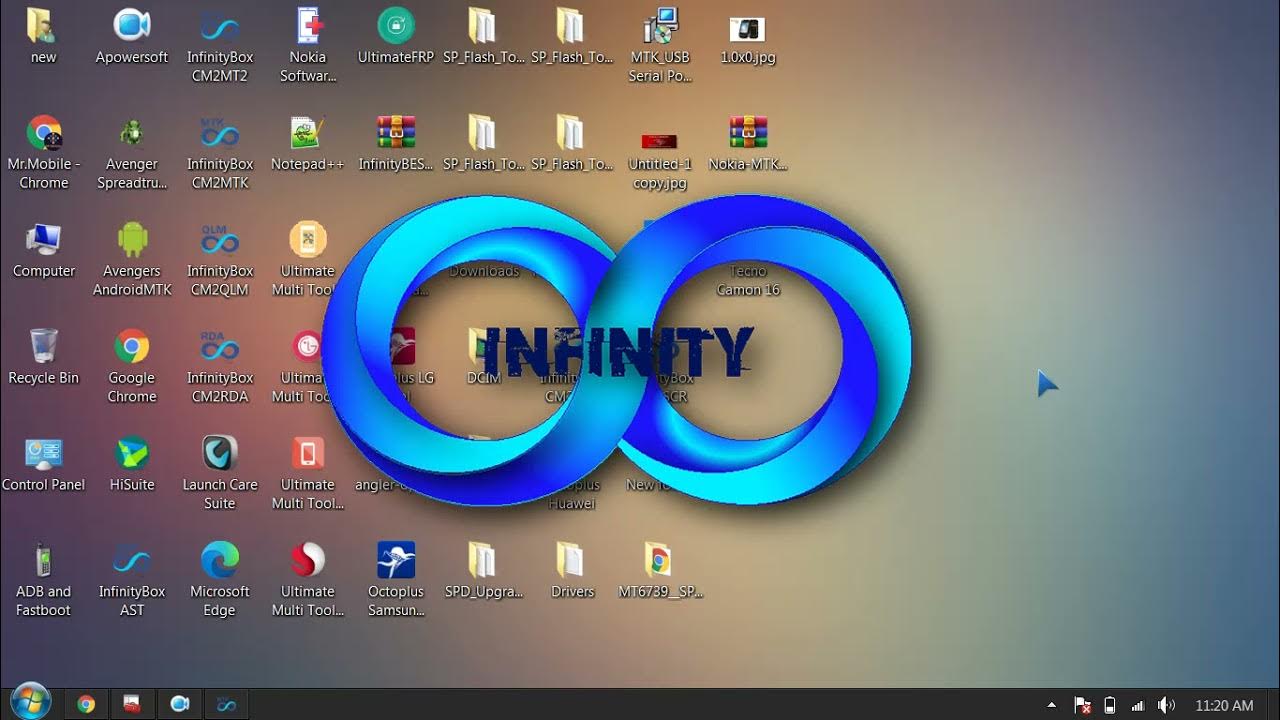
Task: Open Launch Care Suite shortcut
Action: [x=220, y=473]
